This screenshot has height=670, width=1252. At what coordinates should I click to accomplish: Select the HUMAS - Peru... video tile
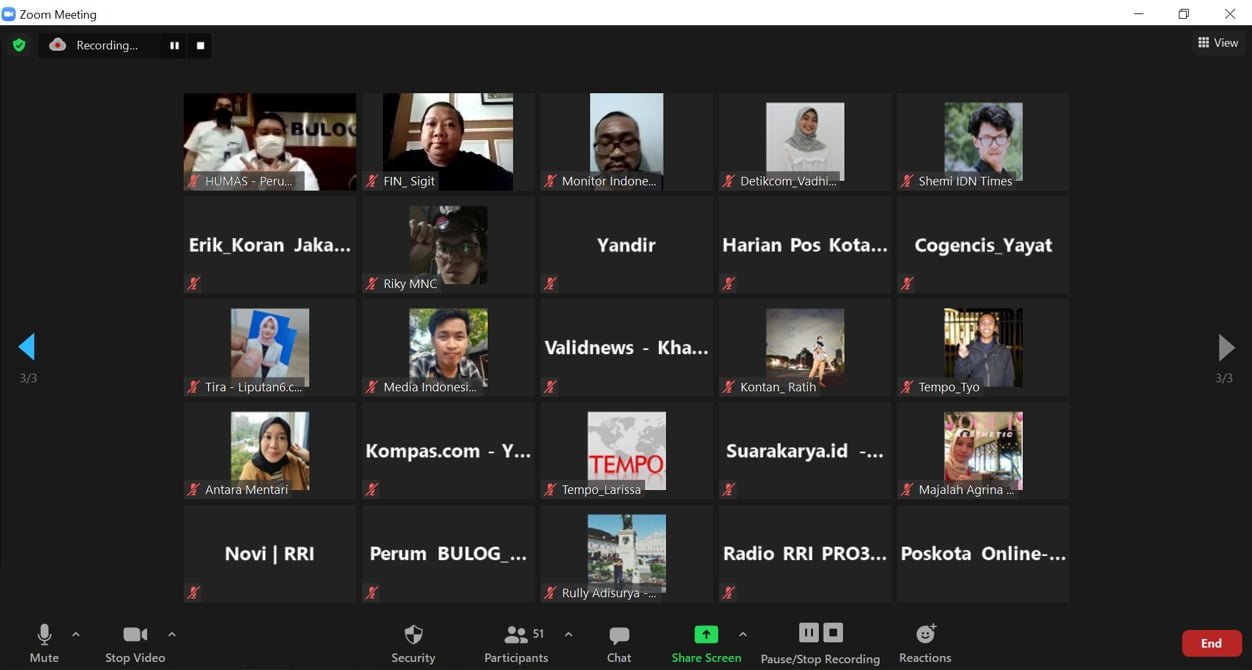(270, 142)
